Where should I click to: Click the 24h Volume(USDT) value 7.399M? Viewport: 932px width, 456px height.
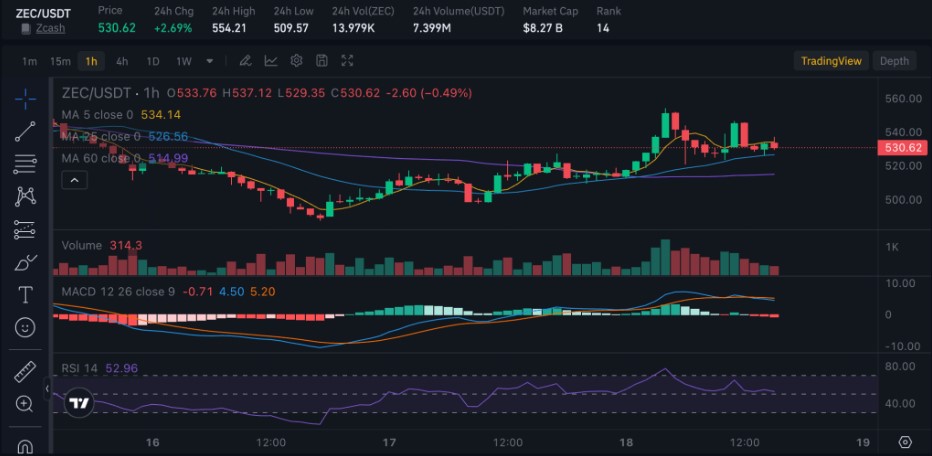click(x=434, y=28)
